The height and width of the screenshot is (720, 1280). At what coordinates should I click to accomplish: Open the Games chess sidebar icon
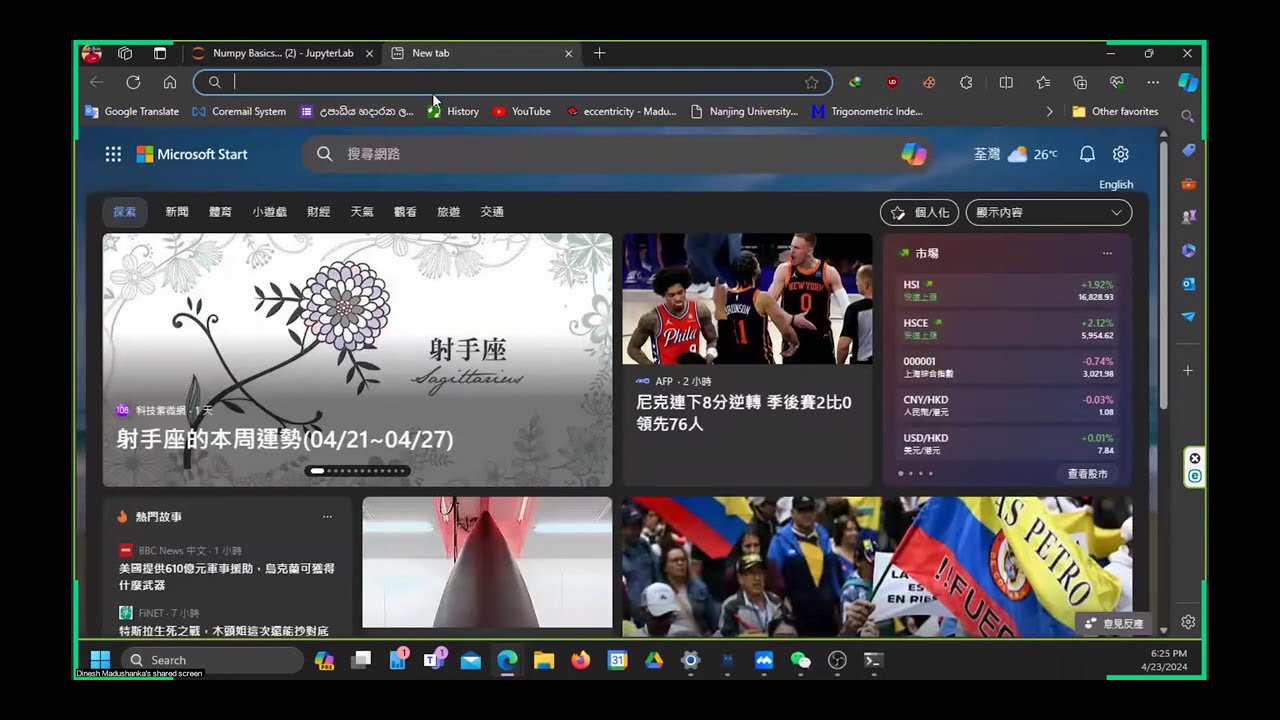1188,216
